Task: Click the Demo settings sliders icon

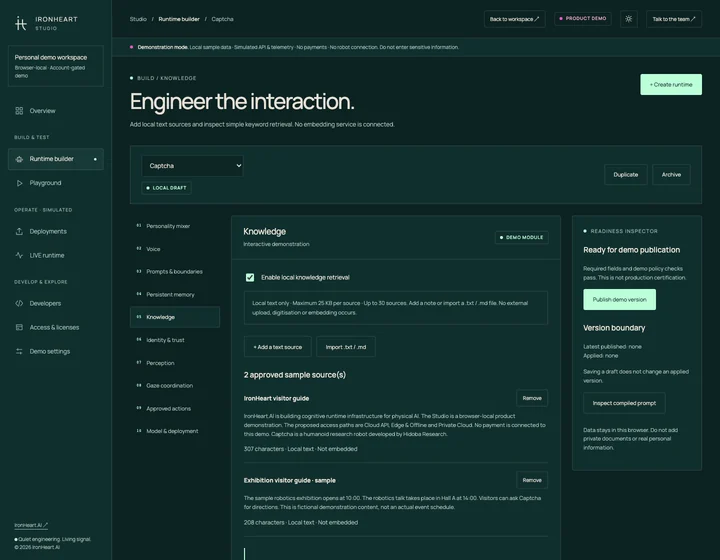Action: (x=19, y=351)
